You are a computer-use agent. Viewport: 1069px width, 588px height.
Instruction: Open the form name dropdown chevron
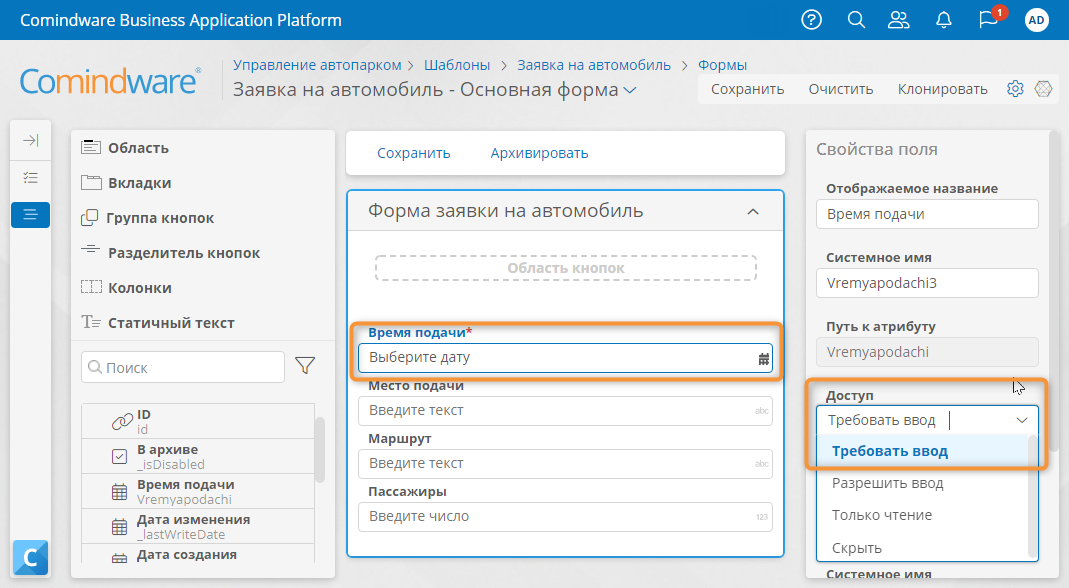(630, 90)
